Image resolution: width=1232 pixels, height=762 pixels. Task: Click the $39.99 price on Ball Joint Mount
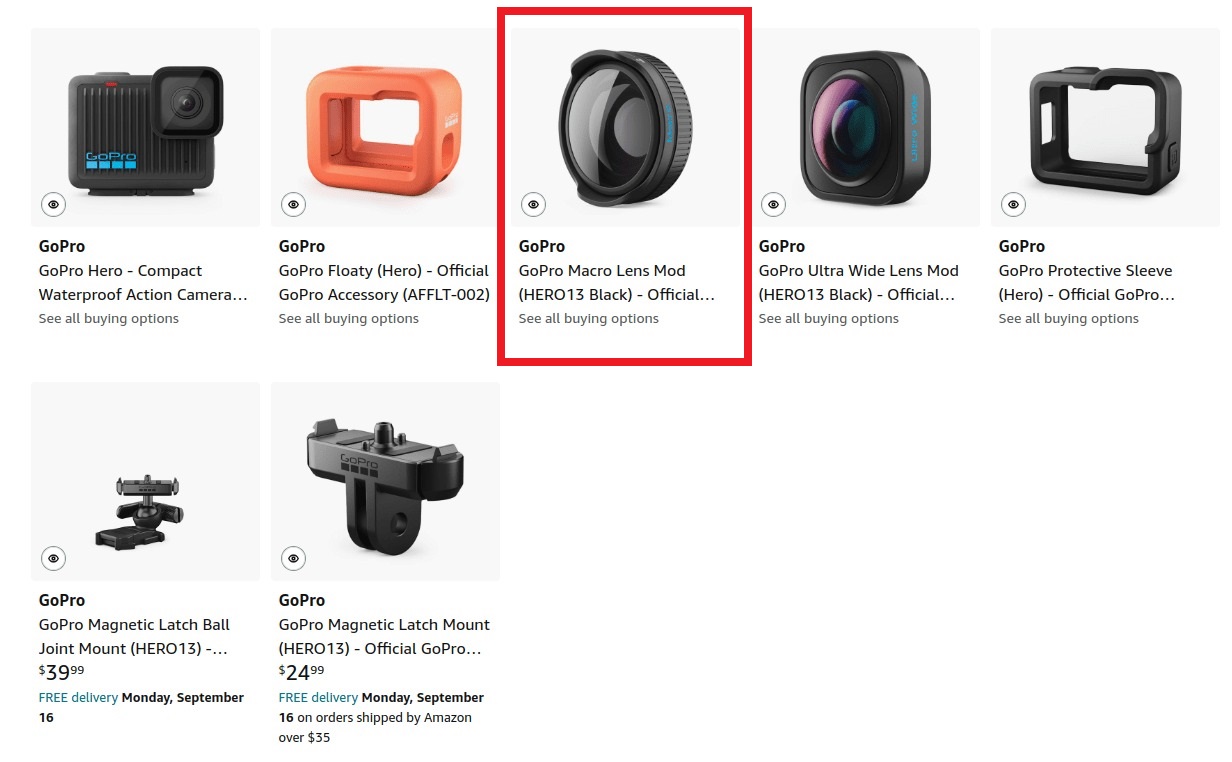point(61,672)
